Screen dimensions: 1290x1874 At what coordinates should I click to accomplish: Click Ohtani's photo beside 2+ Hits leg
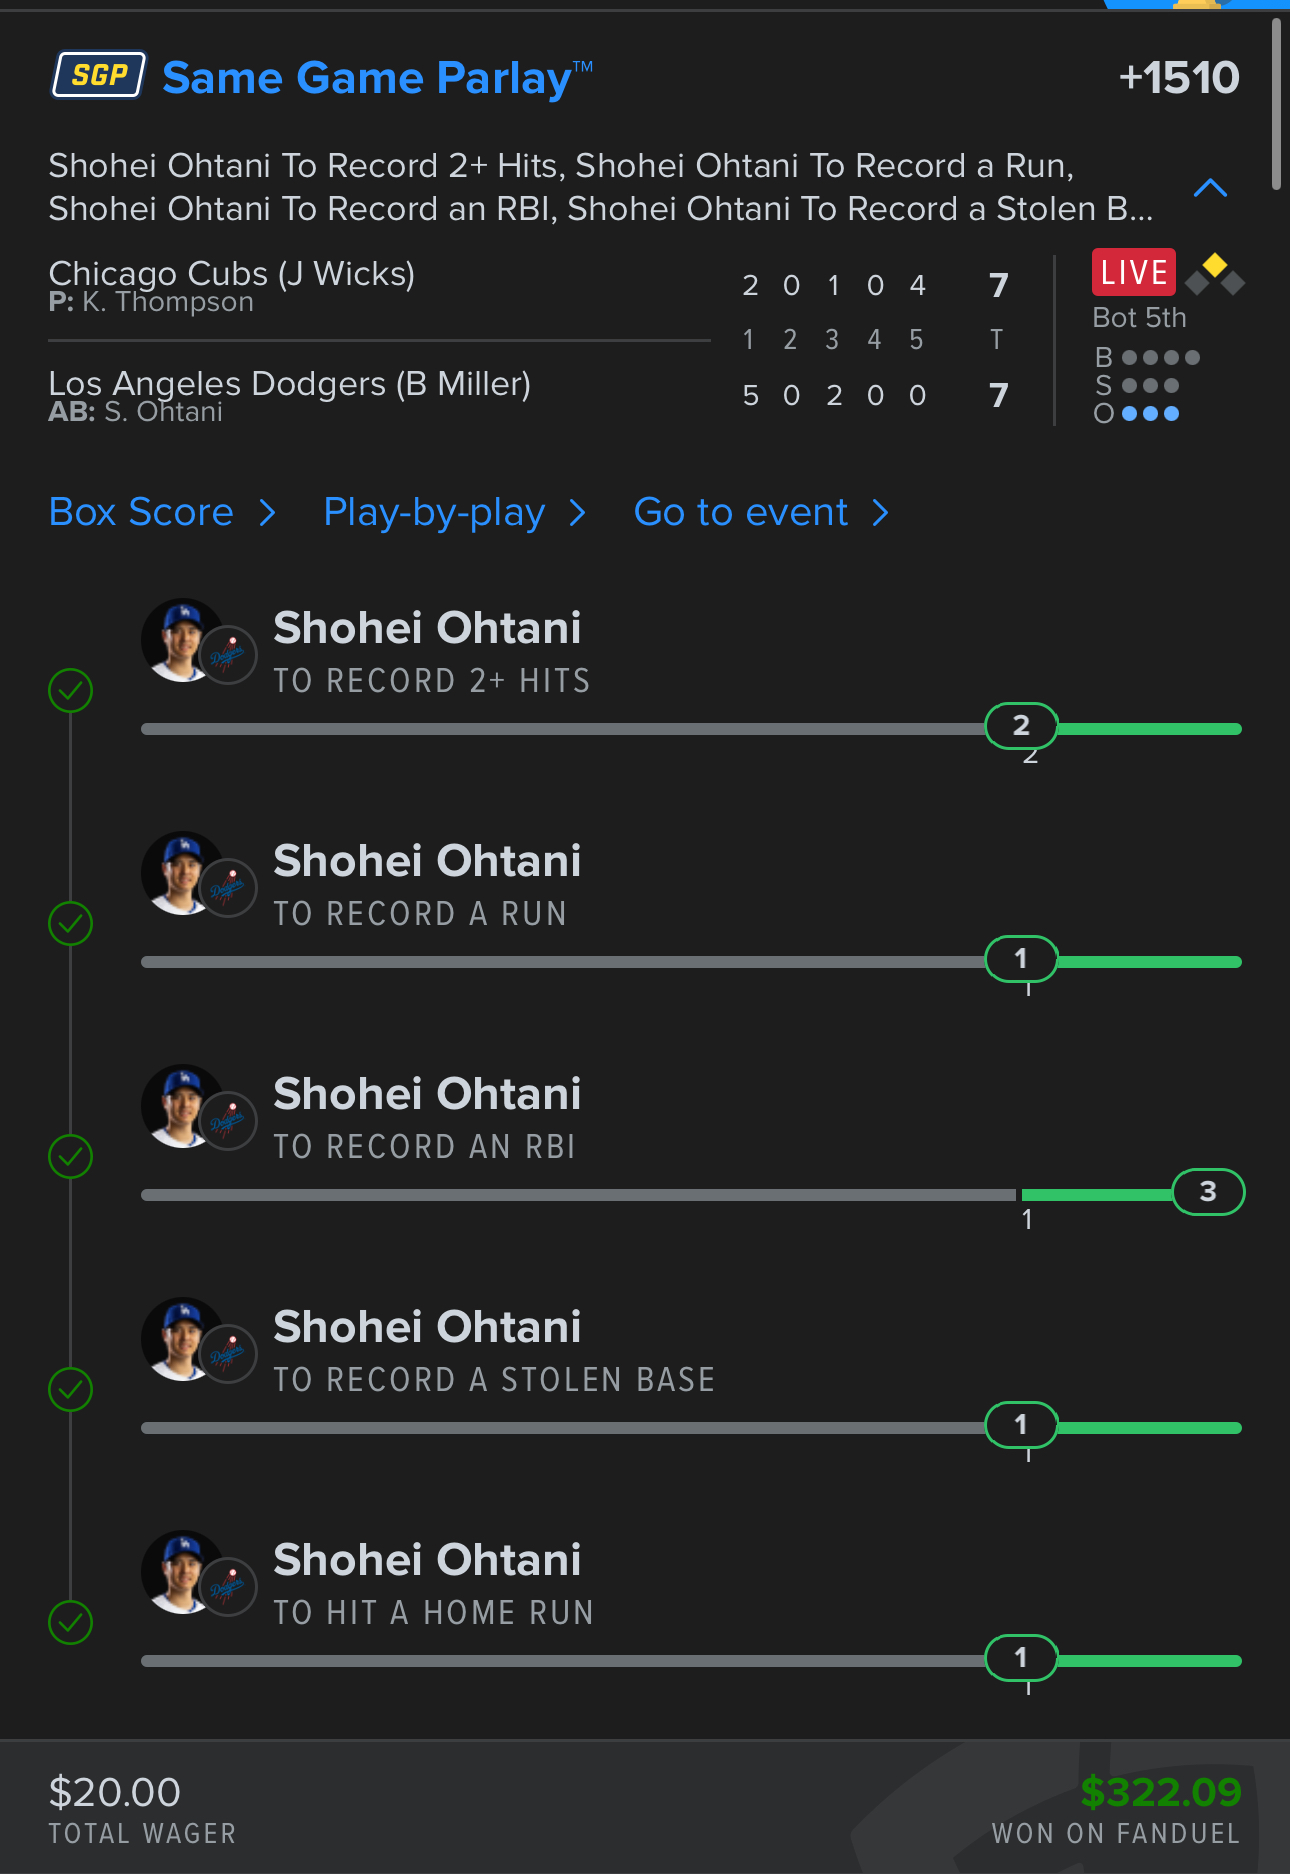tap(184, 640)
